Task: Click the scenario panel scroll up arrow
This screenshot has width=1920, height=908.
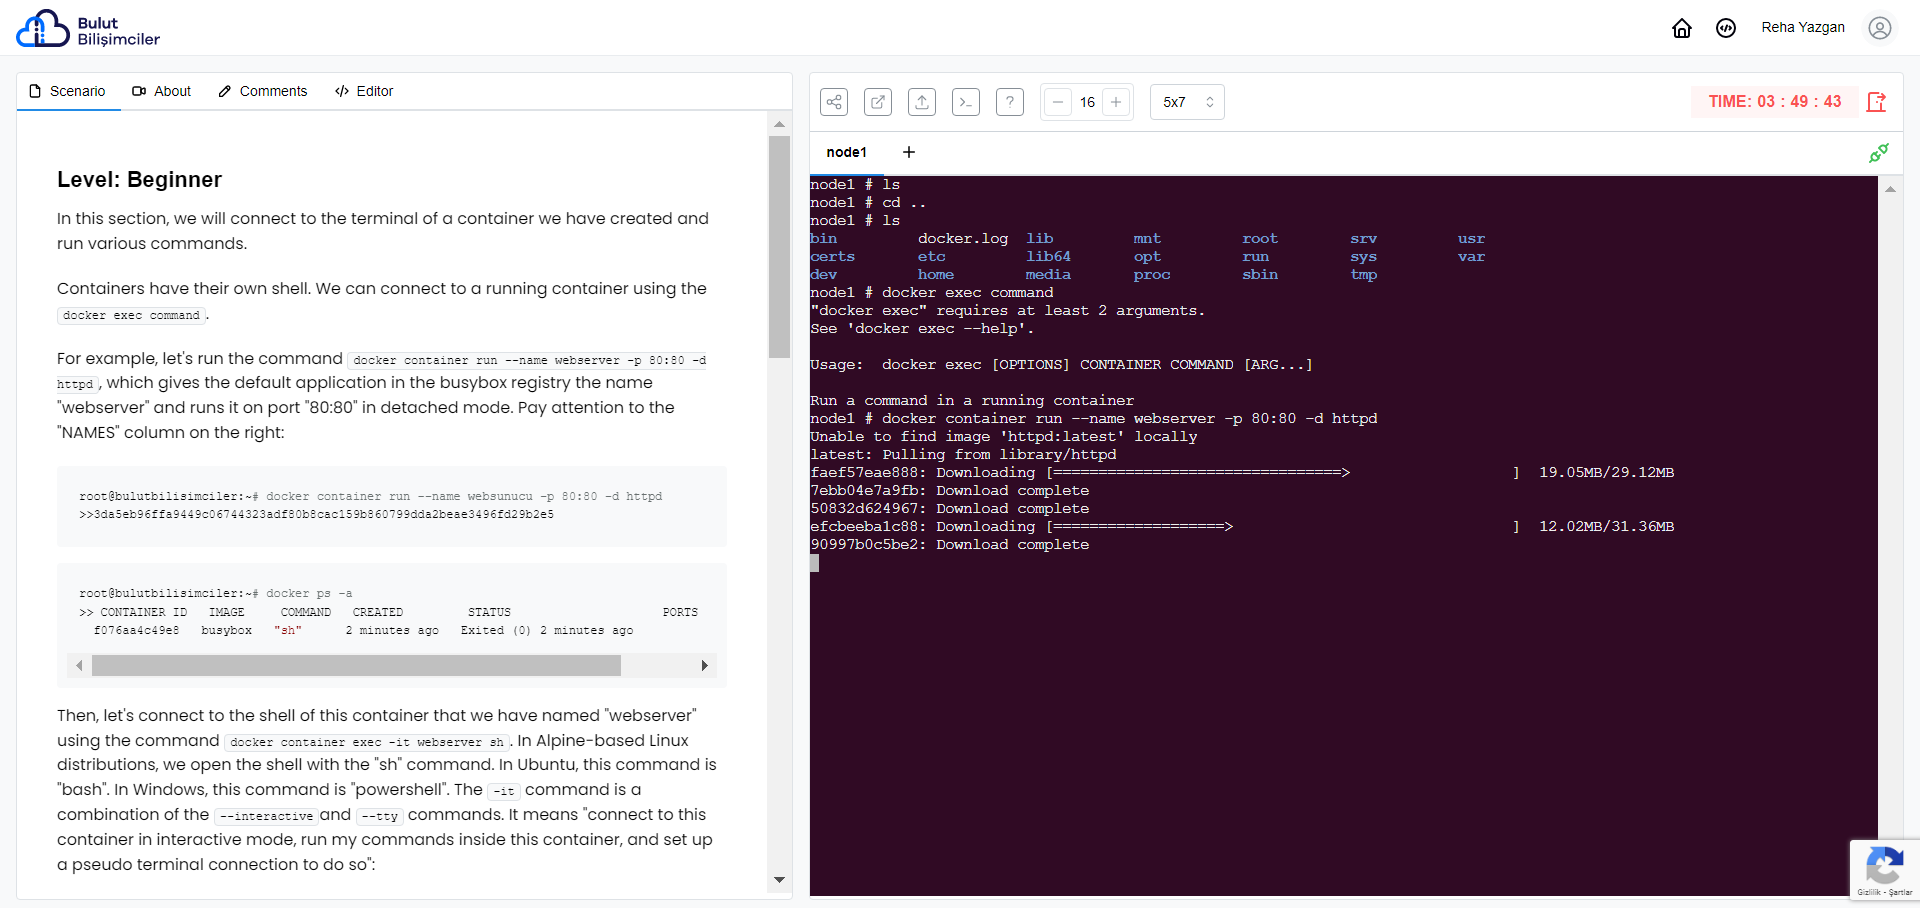Action: point(780,124)
